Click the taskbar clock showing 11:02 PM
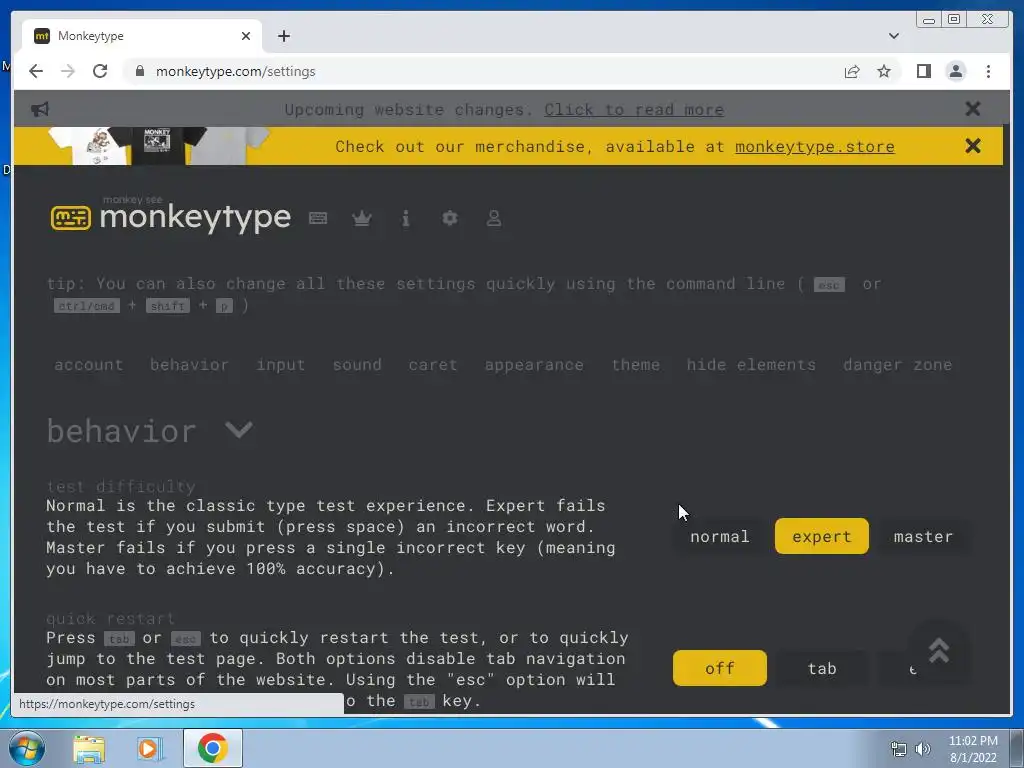The height and width of the screenshot is (768, 1024). tap(973, 749)
